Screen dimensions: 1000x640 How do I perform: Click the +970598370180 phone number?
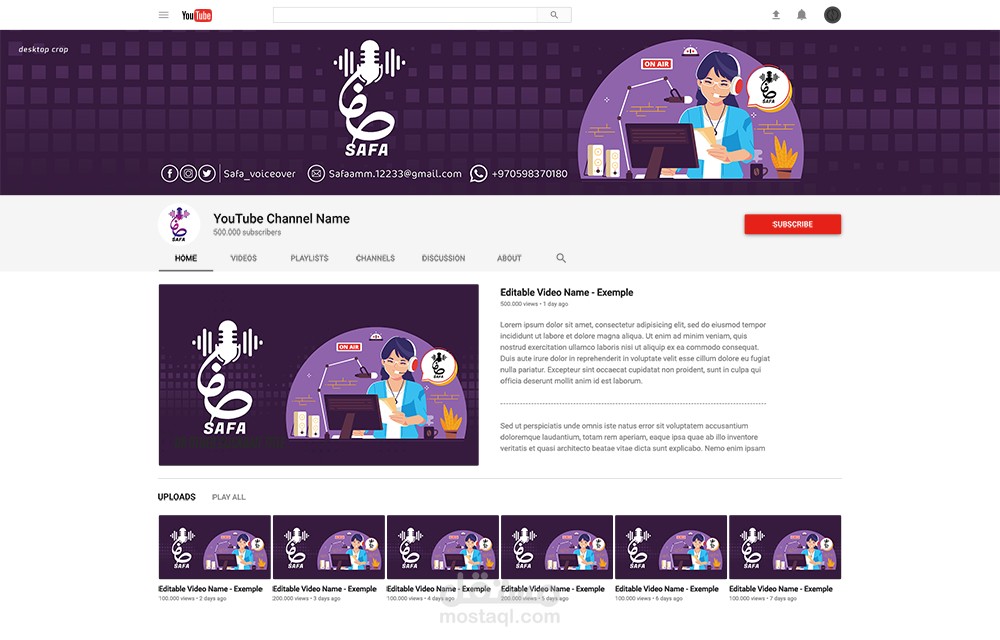pos(529,173)
